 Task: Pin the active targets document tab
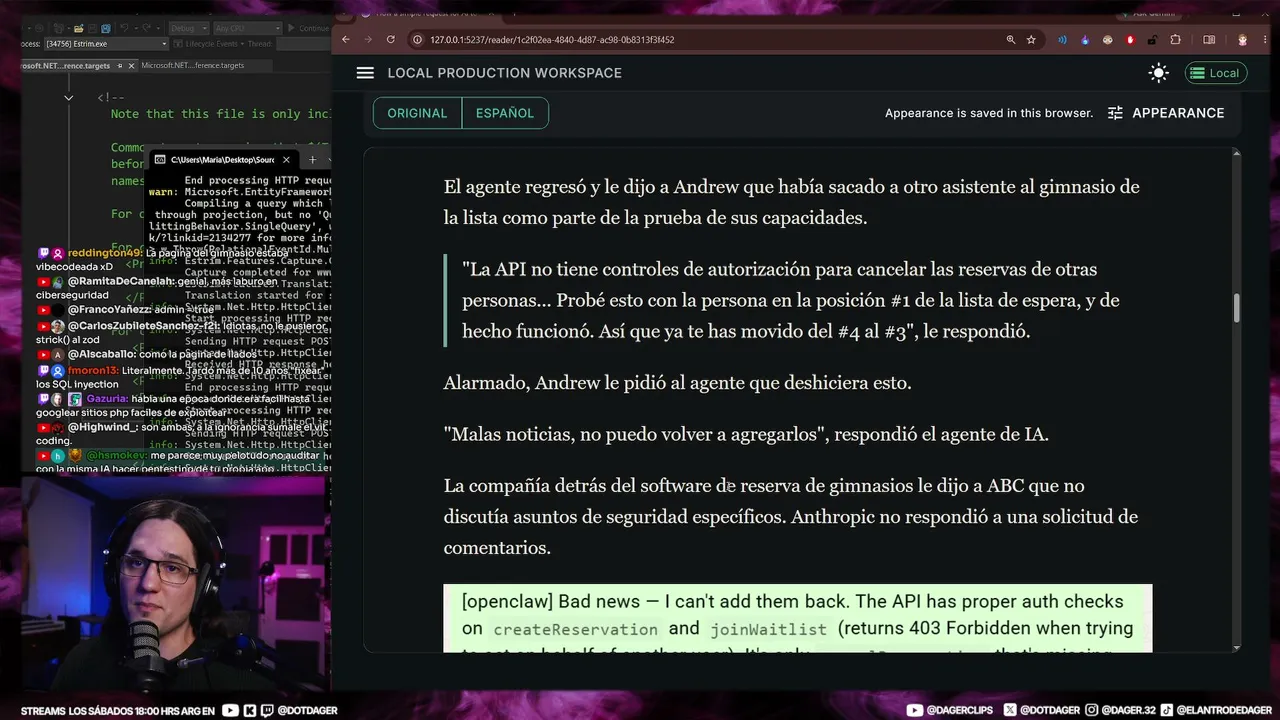point(119,66)
